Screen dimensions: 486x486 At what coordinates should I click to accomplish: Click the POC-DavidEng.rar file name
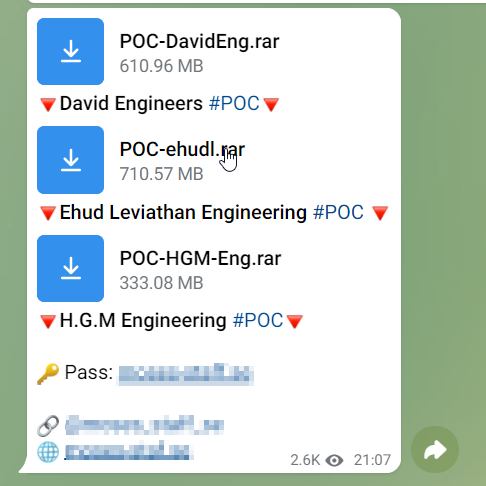199,42
